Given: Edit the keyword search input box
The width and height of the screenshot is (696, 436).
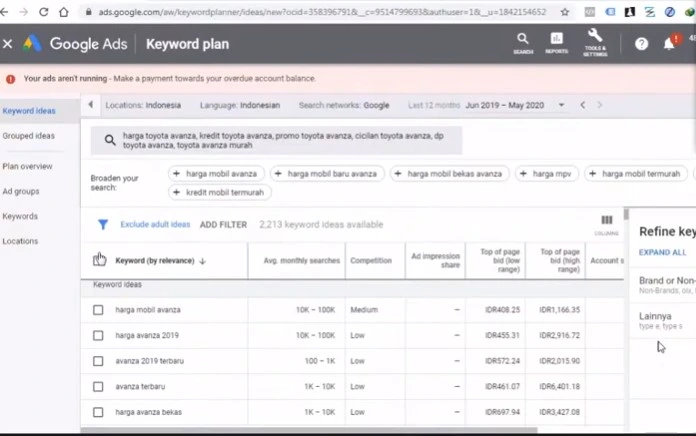Looking at the screenshot, I should coord(277,140).
